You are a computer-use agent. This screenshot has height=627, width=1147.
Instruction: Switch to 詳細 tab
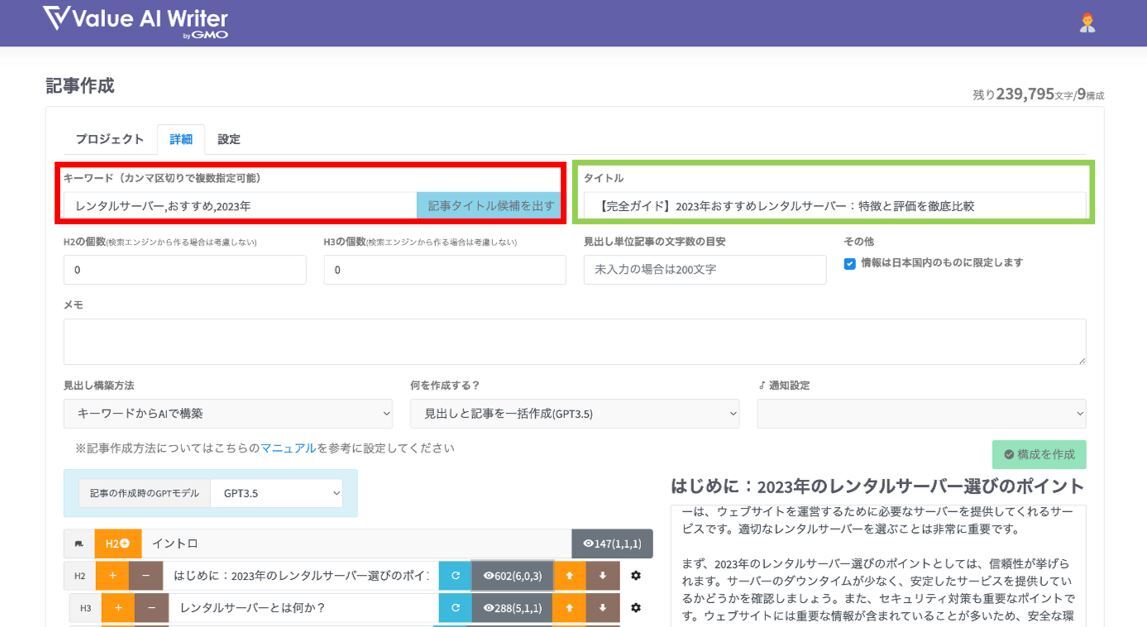point(181,139)
